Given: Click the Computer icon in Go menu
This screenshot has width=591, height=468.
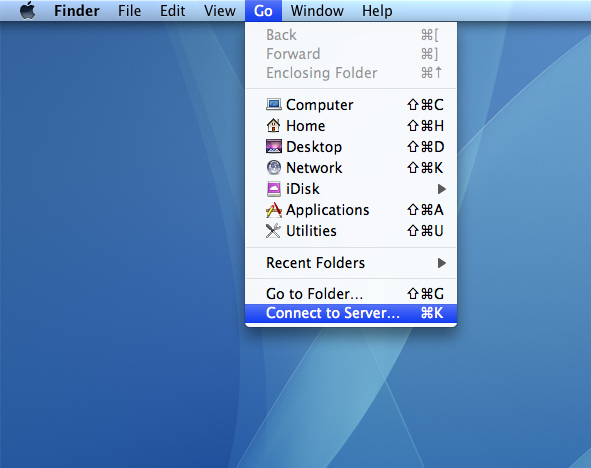Looking at the screenshot, I should click(274, 104).
